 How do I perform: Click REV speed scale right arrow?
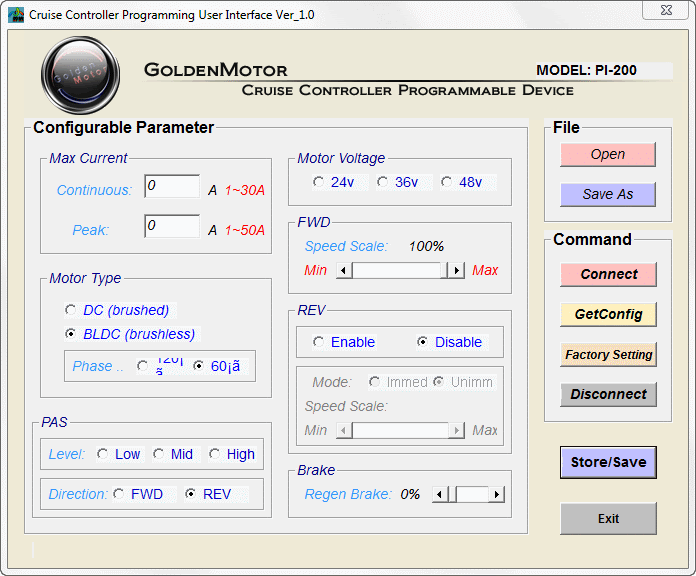(x=456, y=430)
